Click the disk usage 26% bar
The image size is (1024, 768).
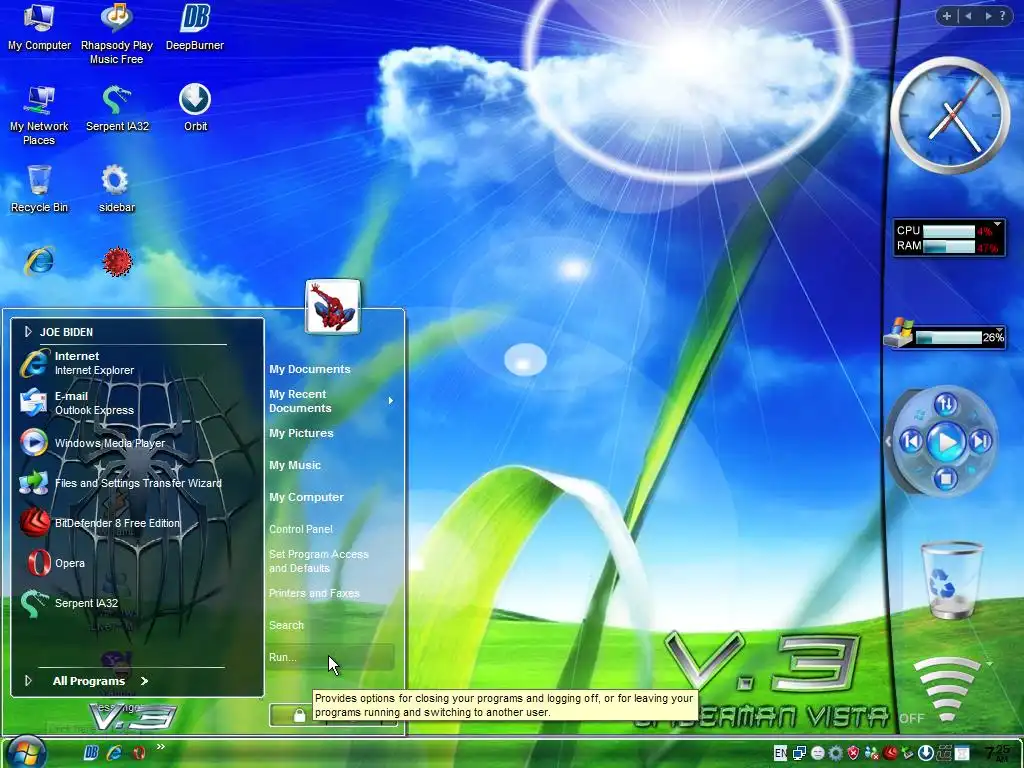949,338
